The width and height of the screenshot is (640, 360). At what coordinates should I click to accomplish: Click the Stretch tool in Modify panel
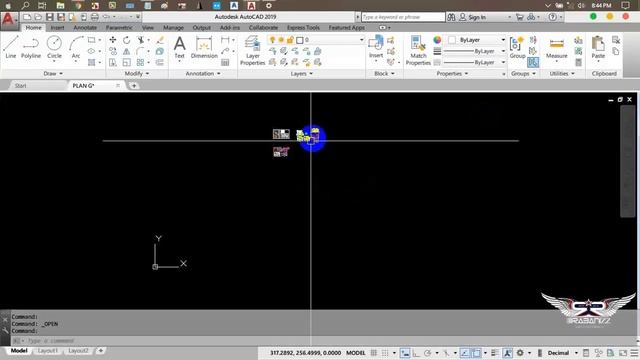point(113,62)
